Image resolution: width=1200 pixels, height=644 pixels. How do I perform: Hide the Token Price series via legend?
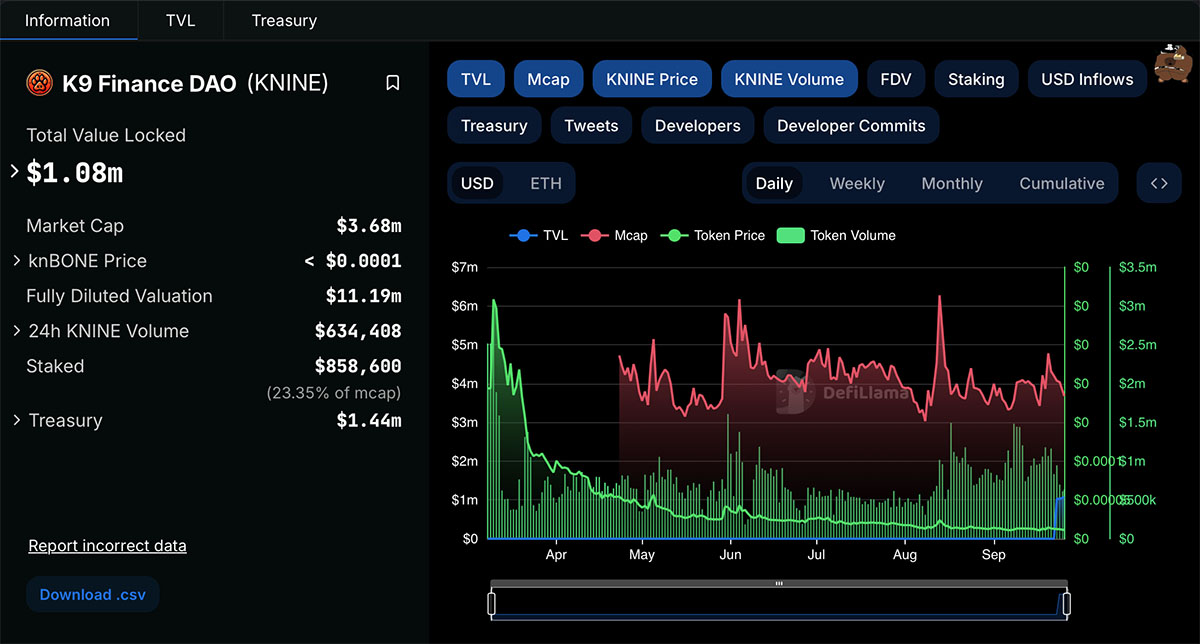[713, 236]
